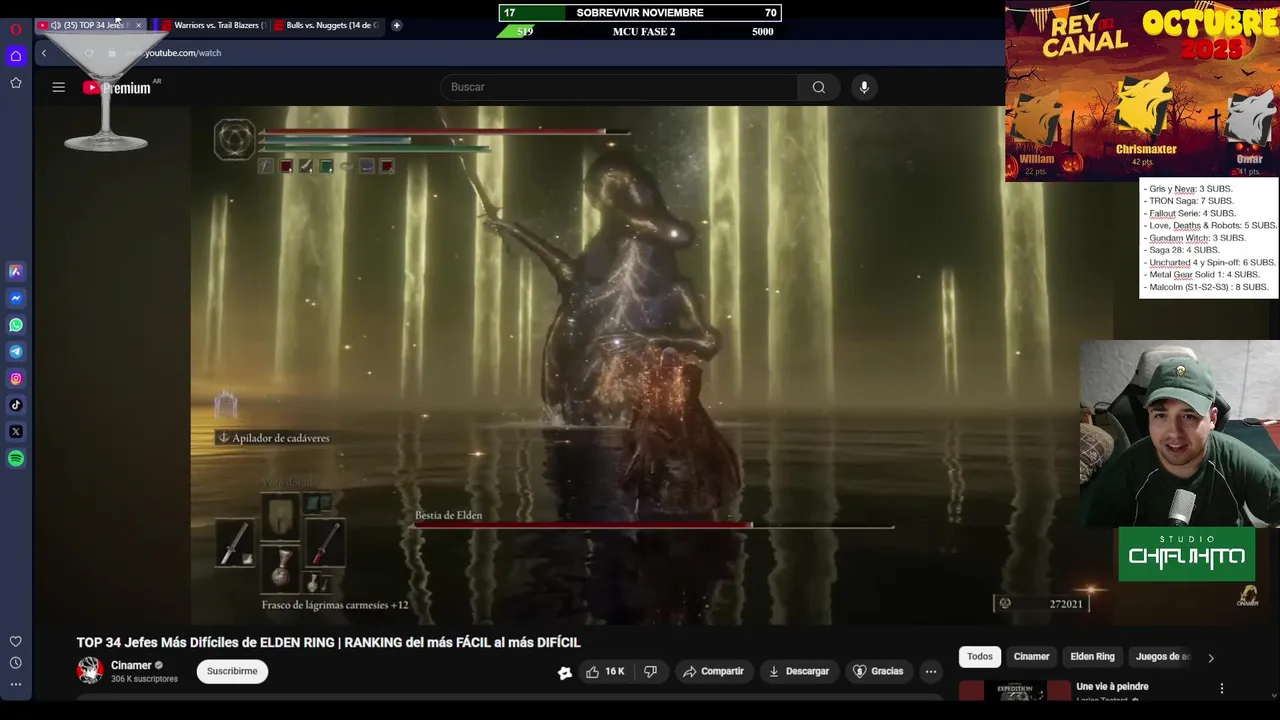This screenshot has height=720, width=1280.
Task: Mute the tab via its speaker icon
Action: coord(56,25)
